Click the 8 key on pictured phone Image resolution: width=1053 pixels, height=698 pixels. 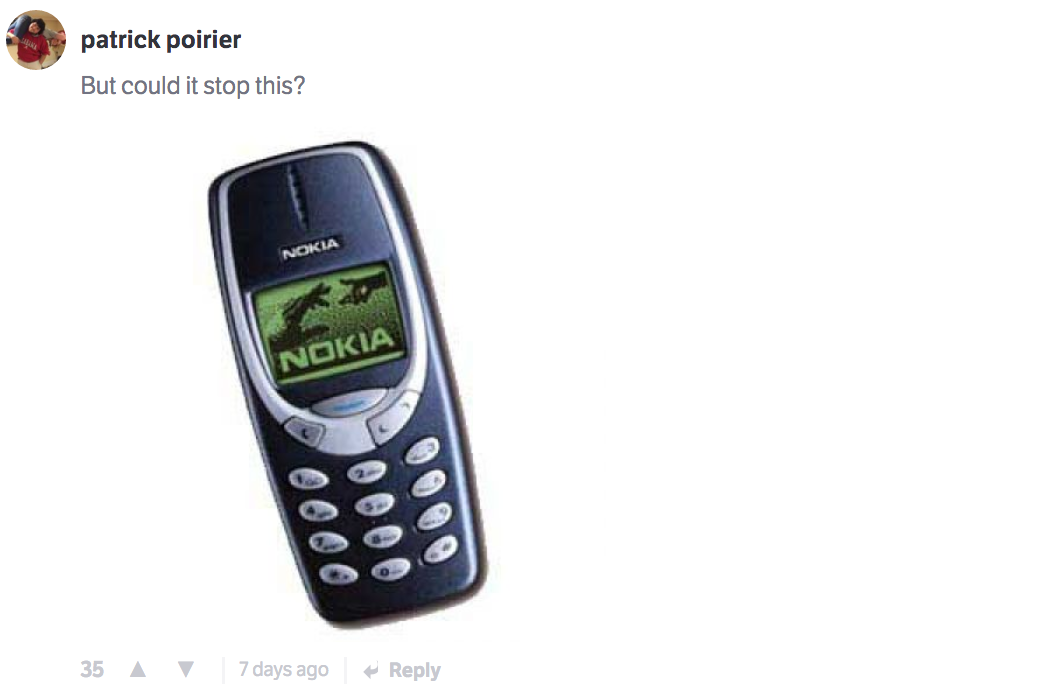382,537
